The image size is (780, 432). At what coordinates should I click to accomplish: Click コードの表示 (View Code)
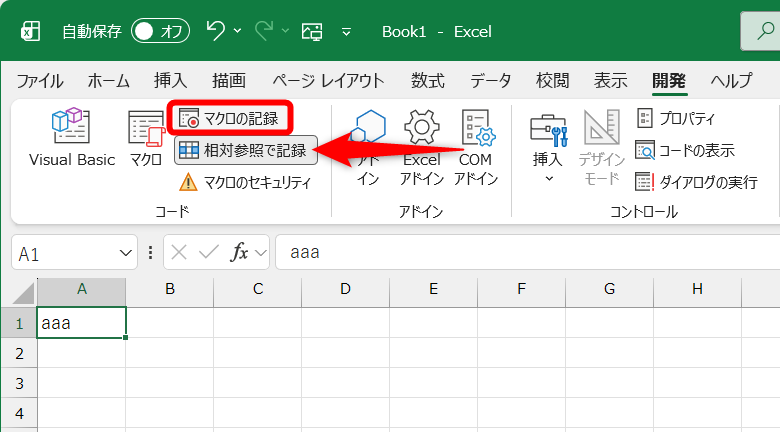(x=685, y=150)
